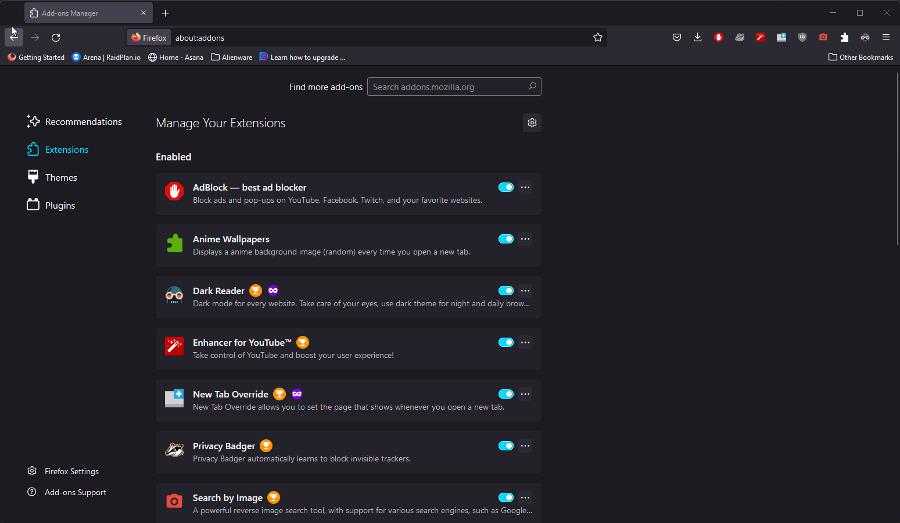Open the Firefox hamburger application menu
This screenshot has height=523, width=900.
pyautogui.click(x=886, y=37)
